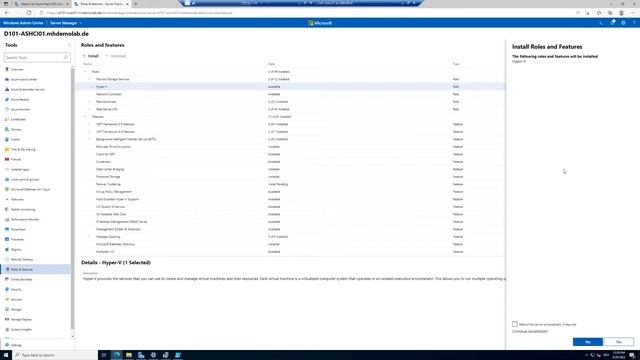Open Certificates tool

18,120
